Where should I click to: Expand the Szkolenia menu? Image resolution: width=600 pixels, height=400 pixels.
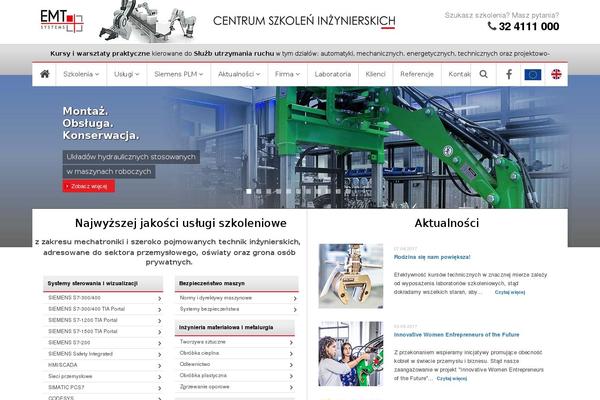tap(81, 74)
